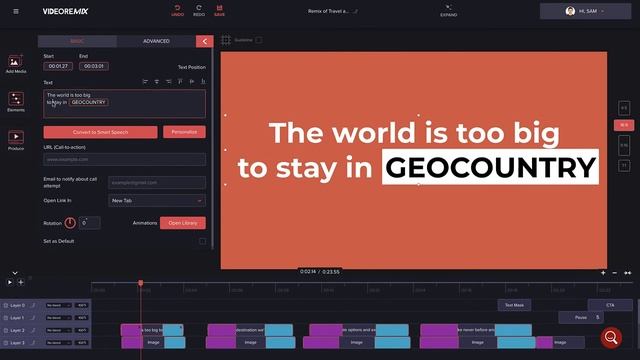Click edit icon on Layer 0
Screen dimensions: 640x360
coord(33,305)
